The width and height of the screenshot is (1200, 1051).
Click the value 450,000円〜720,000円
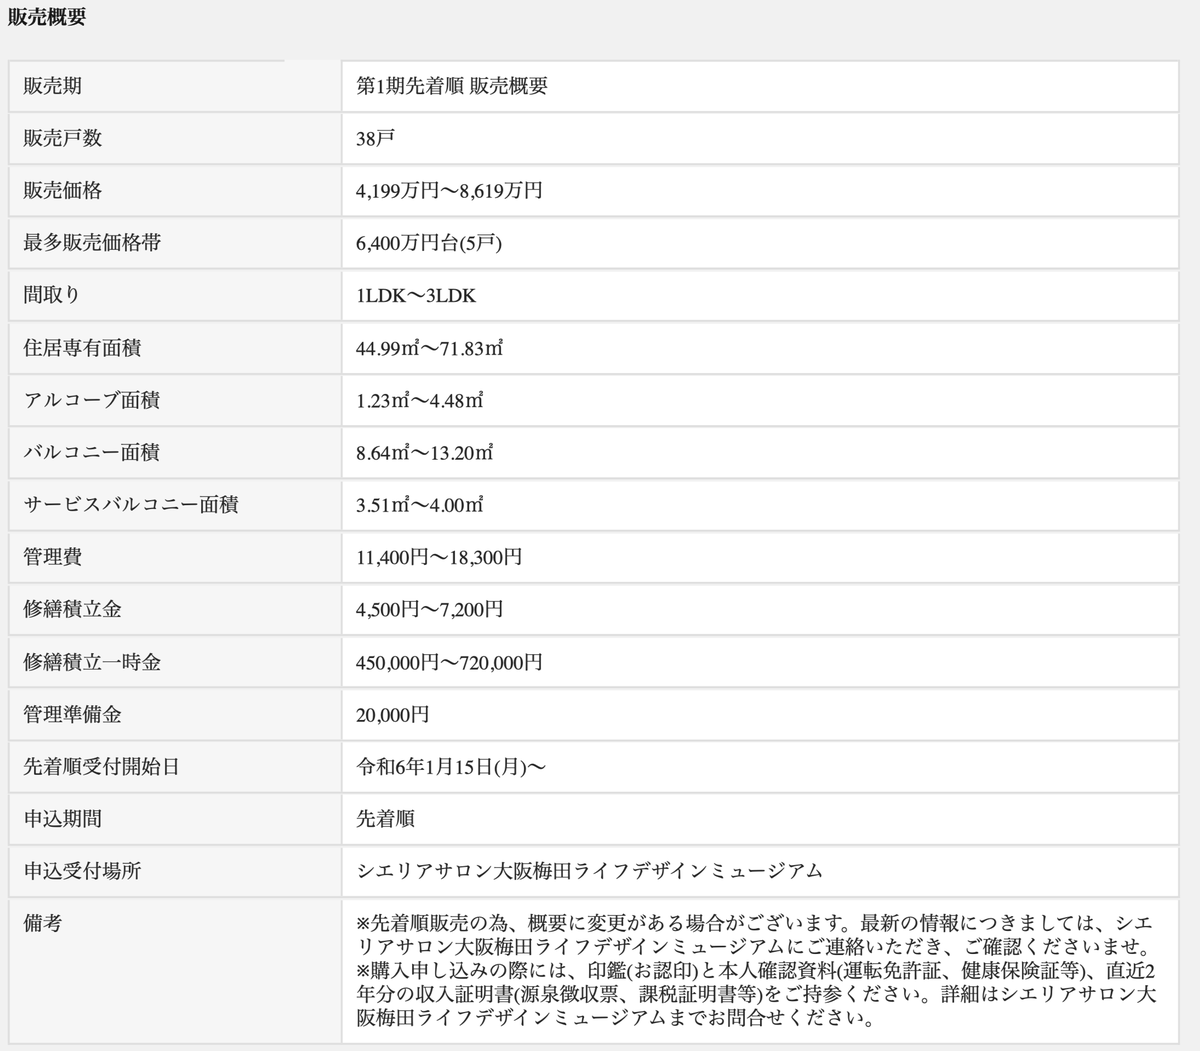coord(450,662)
